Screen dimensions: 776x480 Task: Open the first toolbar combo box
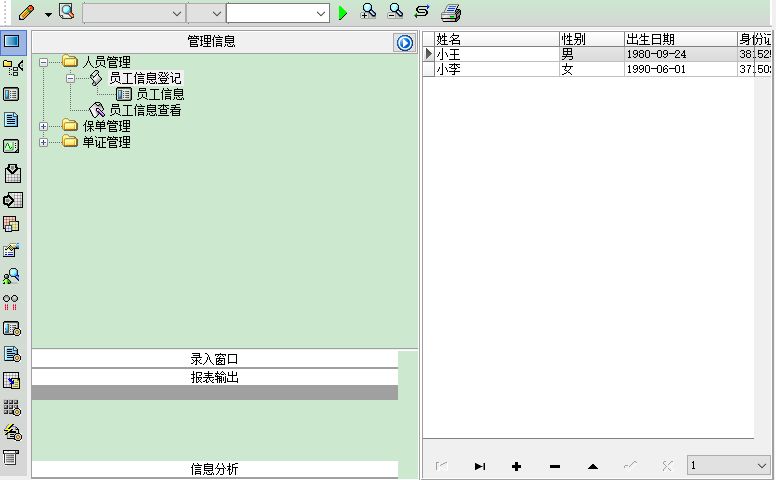click(x=134, y=13)
